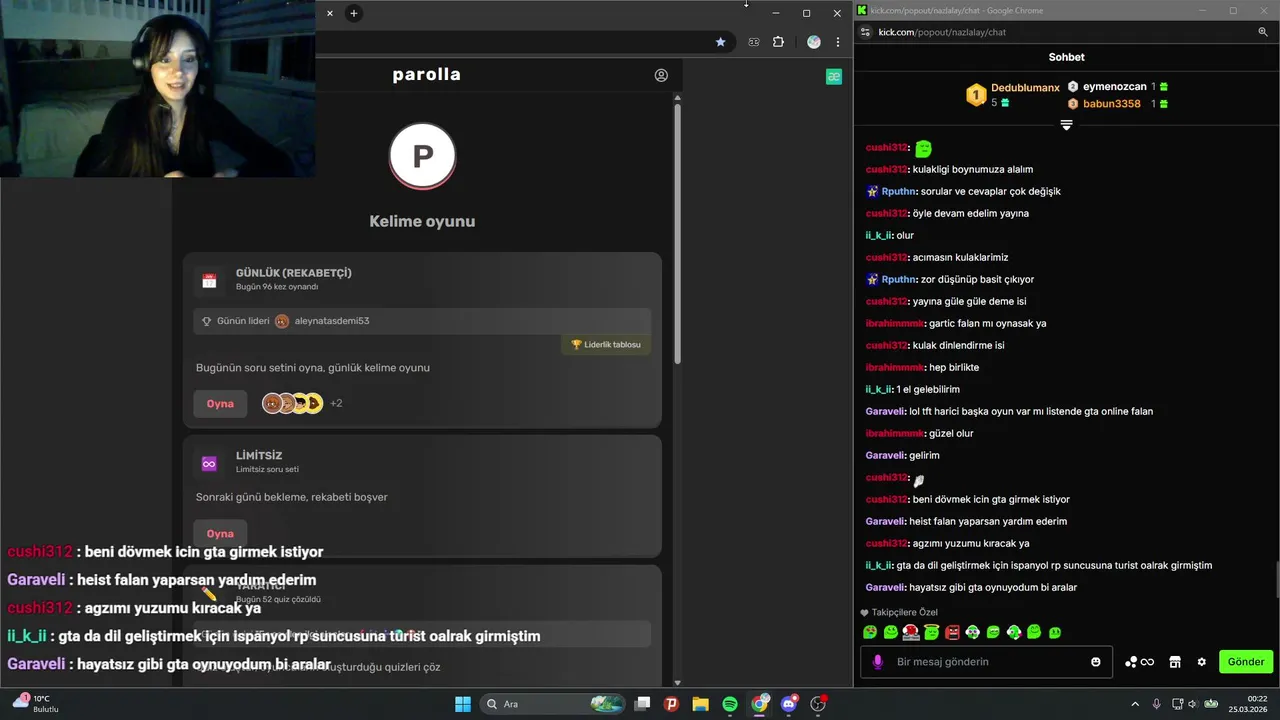Image resolution: width=1280 pixels, height=720 pixels.
Task: Open the Chrome extensions puzzle icon
Action: point(779,42)
